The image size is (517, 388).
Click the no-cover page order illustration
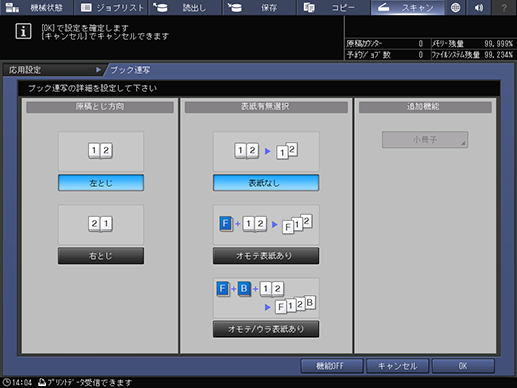(266, 151)
